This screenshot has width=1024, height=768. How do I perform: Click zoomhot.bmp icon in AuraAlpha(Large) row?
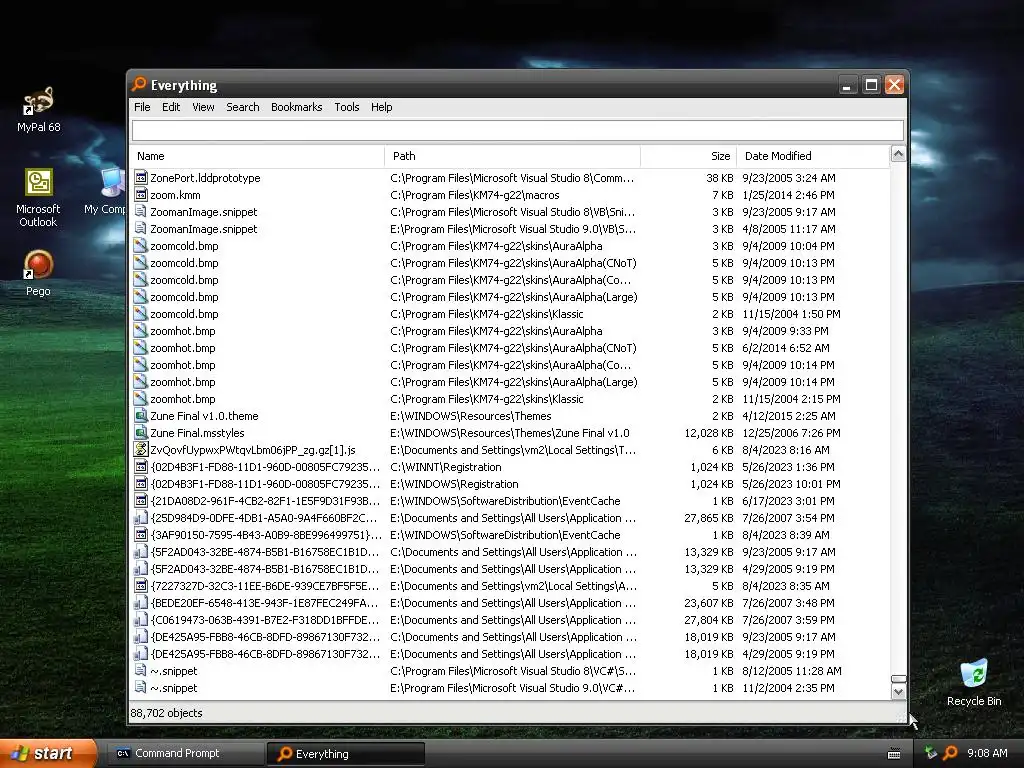(140, 381)
